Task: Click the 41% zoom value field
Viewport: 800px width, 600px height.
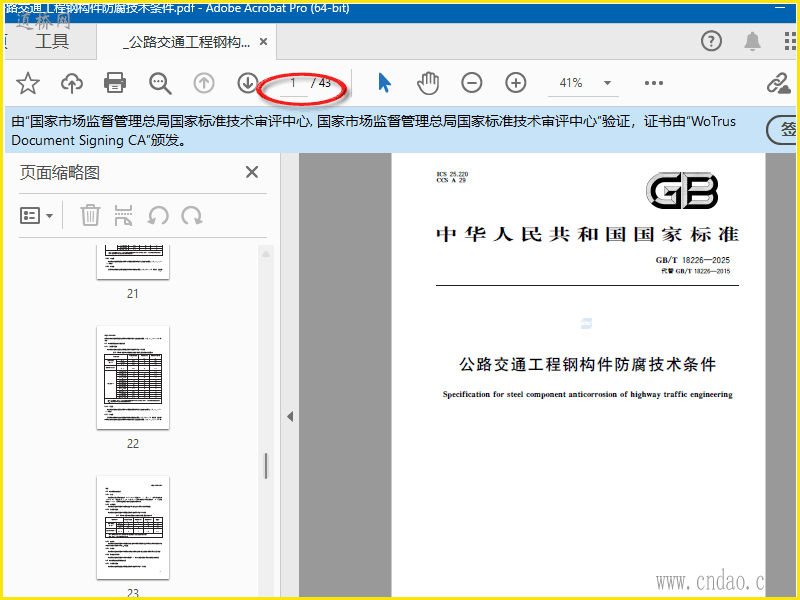Action: 571,83
